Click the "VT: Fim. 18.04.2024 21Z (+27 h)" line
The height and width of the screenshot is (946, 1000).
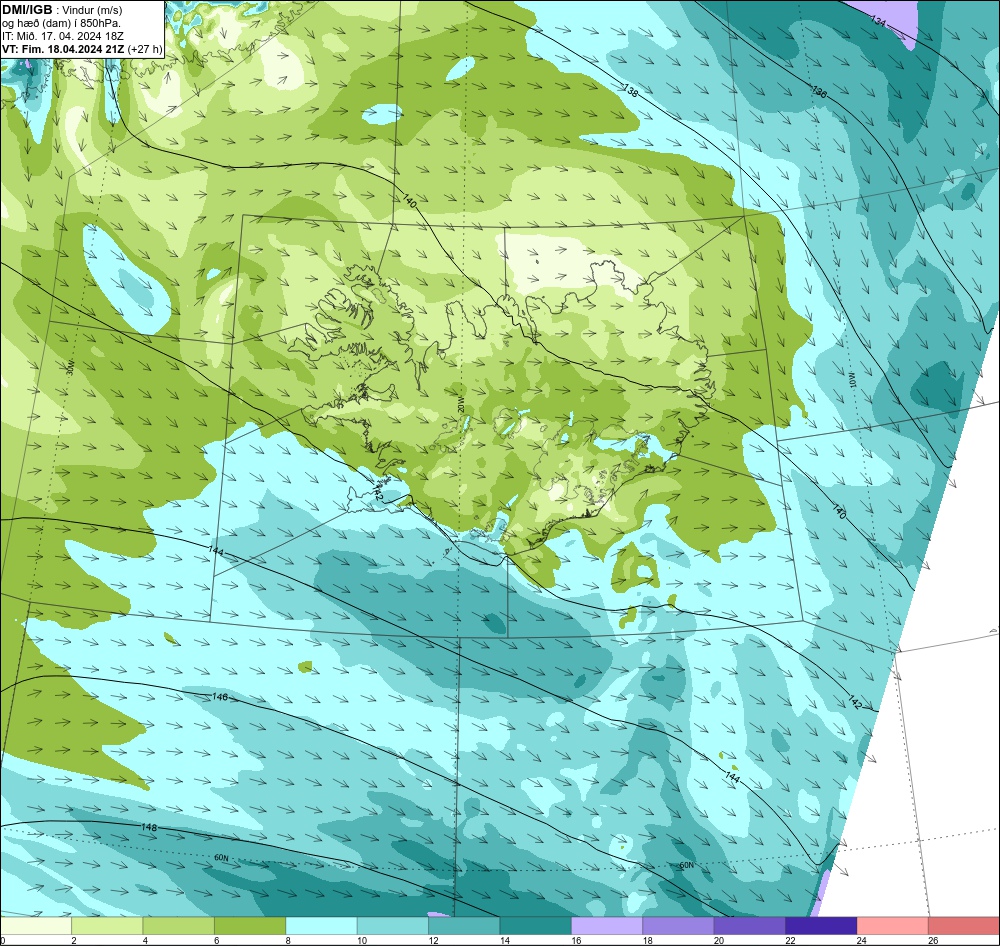tap(82, 49)
